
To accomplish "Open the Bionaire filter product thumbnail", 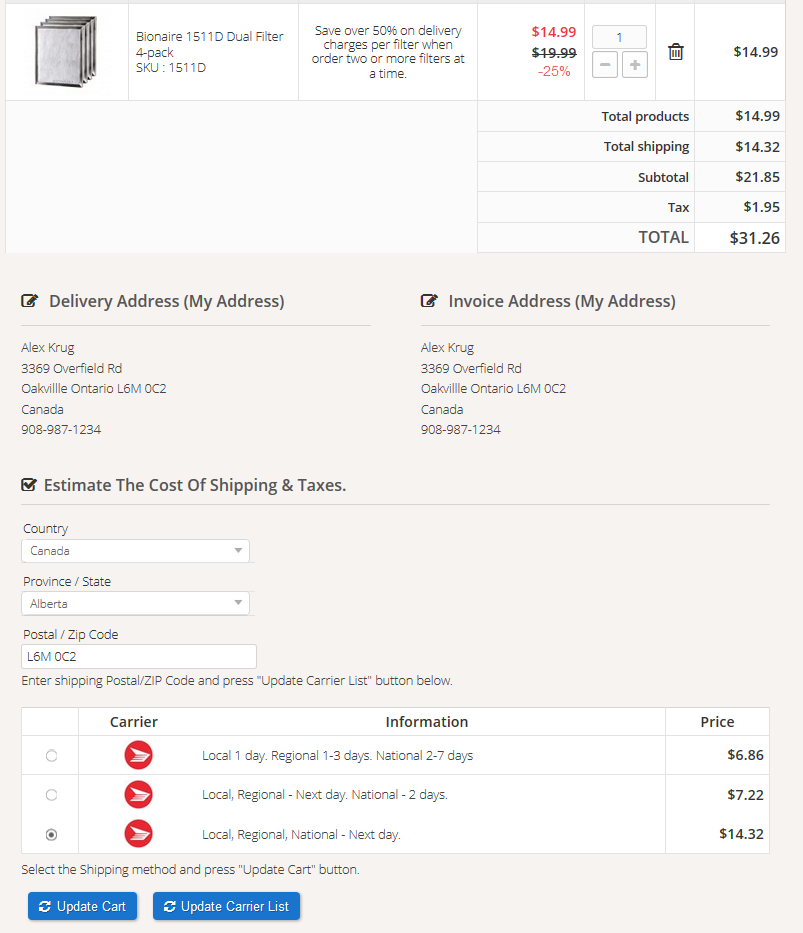I will click(66, 52).
